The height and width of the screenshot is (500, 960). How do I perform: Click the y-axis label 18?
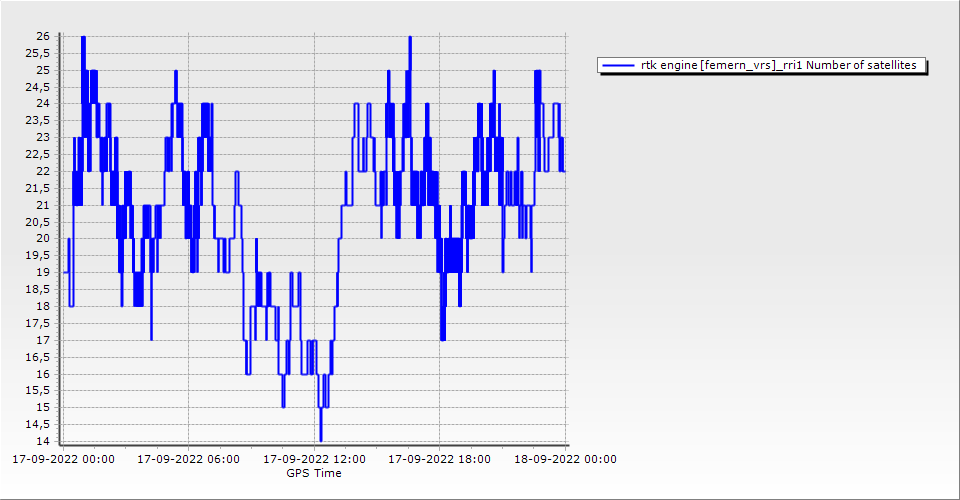[43, 306]
